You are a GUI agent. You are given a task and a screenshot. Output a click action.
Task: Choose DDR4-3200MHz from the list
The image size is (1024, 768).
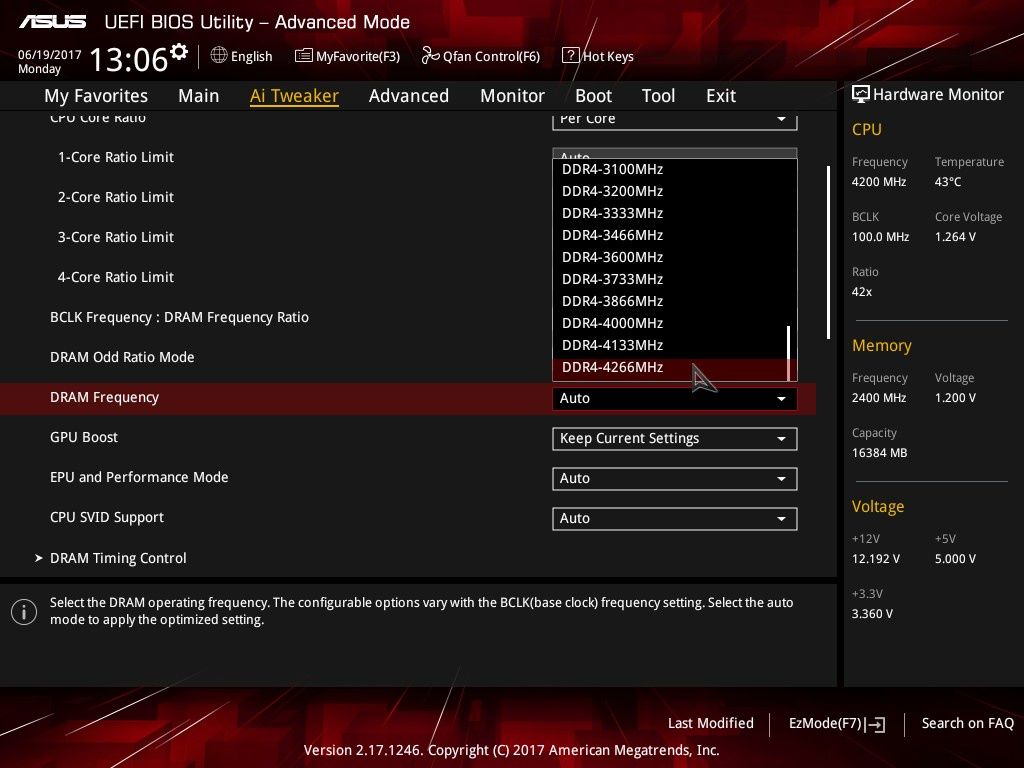670,191
